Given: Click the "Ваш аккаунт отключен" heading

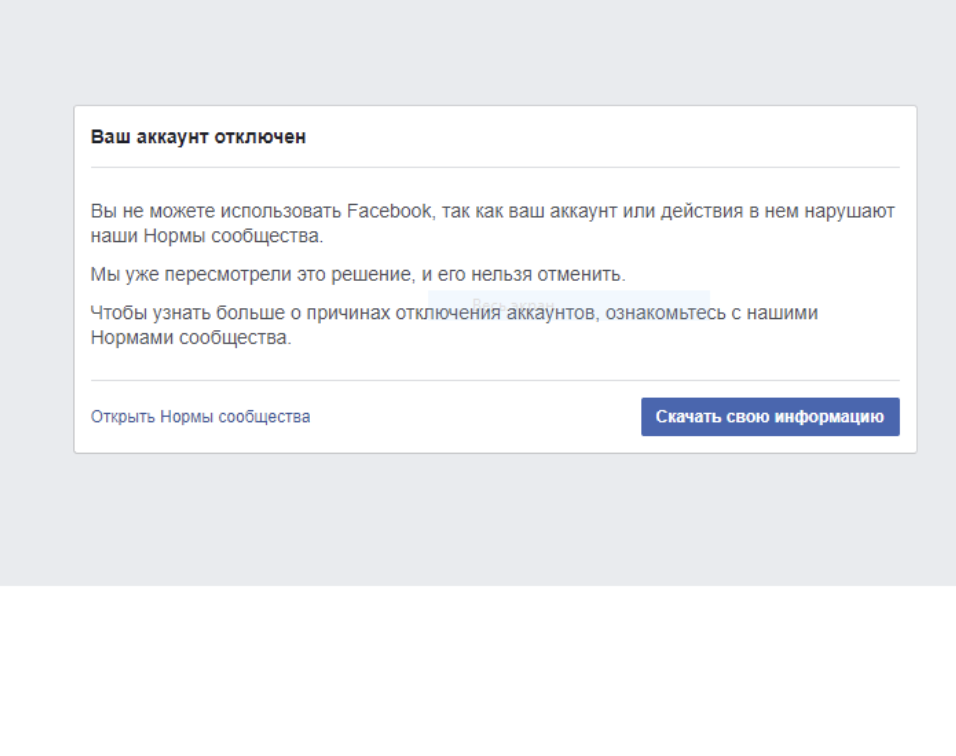Looking at the screenshot, I should point(198,138).
